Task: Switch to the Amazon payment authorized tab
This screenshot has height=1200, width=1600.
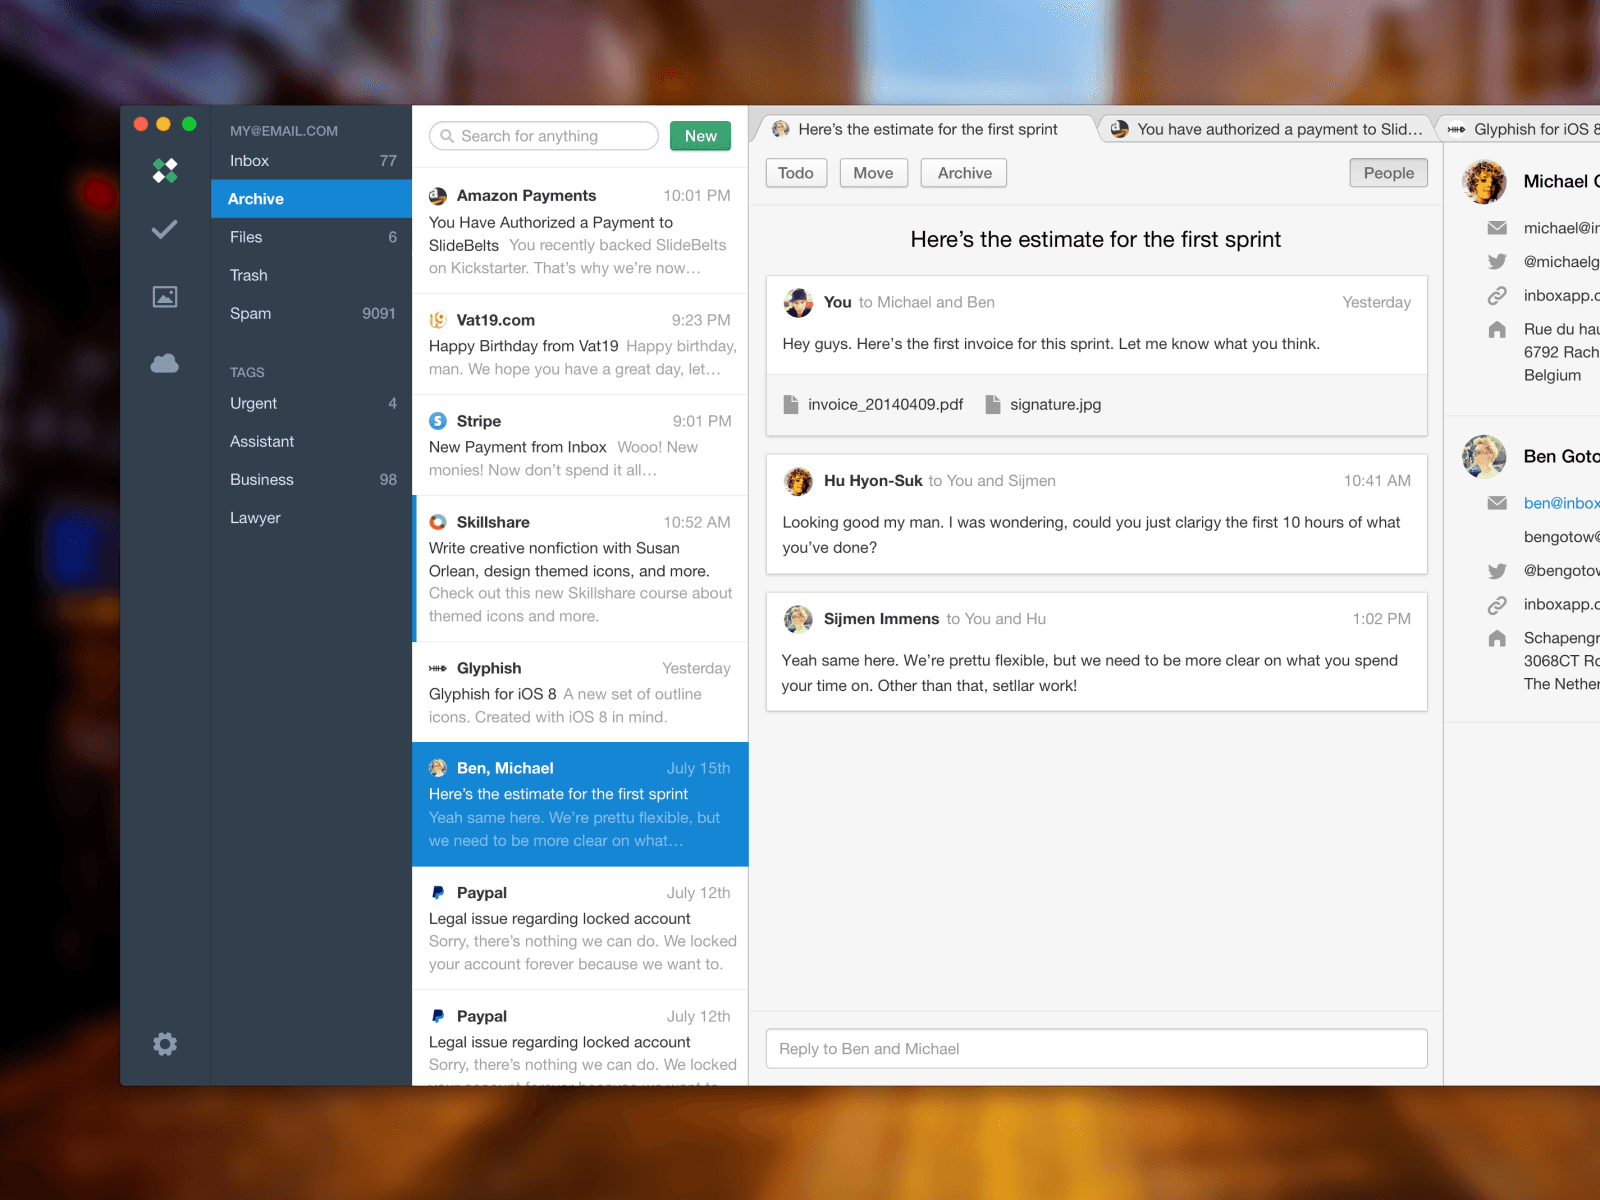Action: [1266, 130]
